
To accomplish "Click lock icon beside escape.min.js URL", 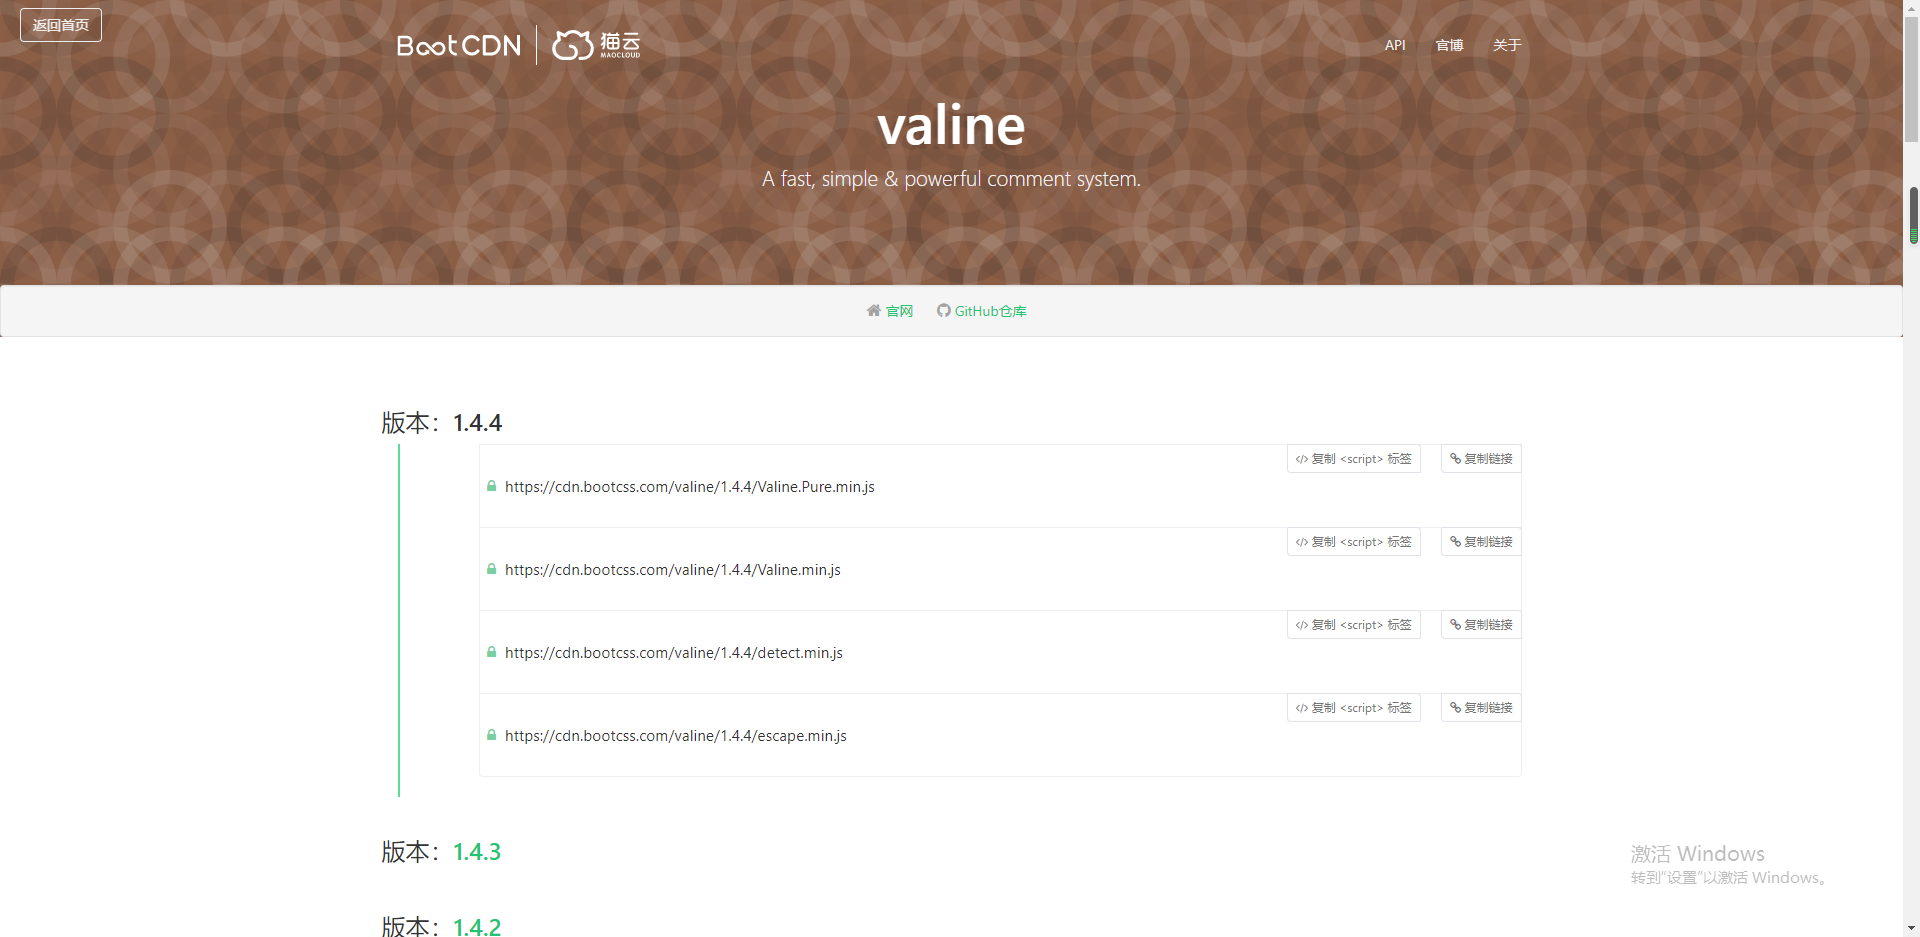I will (491, 735).
